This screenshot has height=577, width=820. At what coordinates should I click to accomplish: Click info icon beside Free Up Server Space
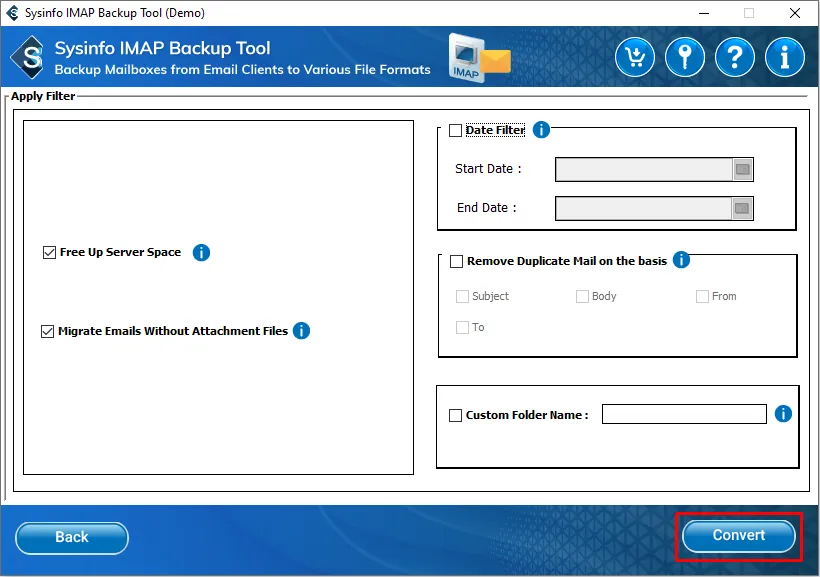tap(201, 253)
